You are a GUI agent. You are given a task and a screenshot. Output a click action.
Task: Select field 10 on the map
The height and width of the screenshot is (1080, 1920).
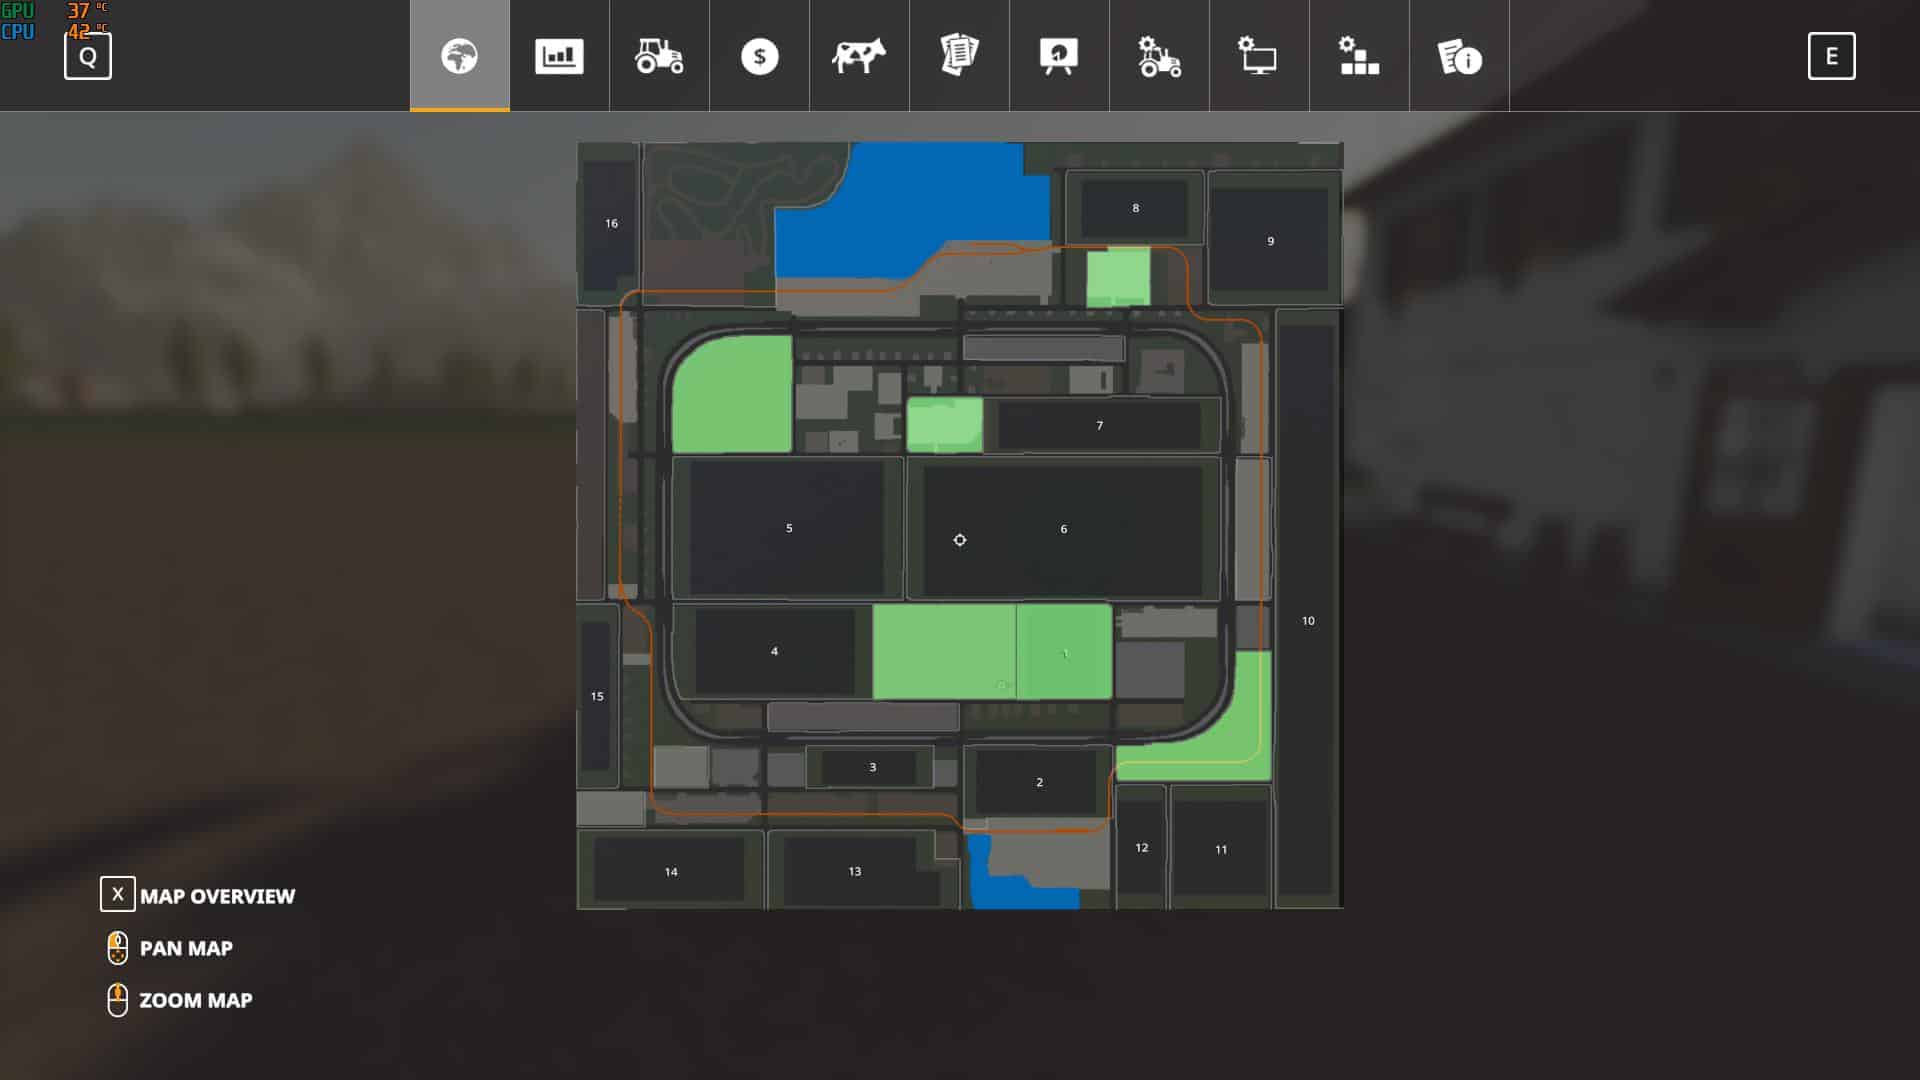pyautogui.click(x=1308, y=621)
